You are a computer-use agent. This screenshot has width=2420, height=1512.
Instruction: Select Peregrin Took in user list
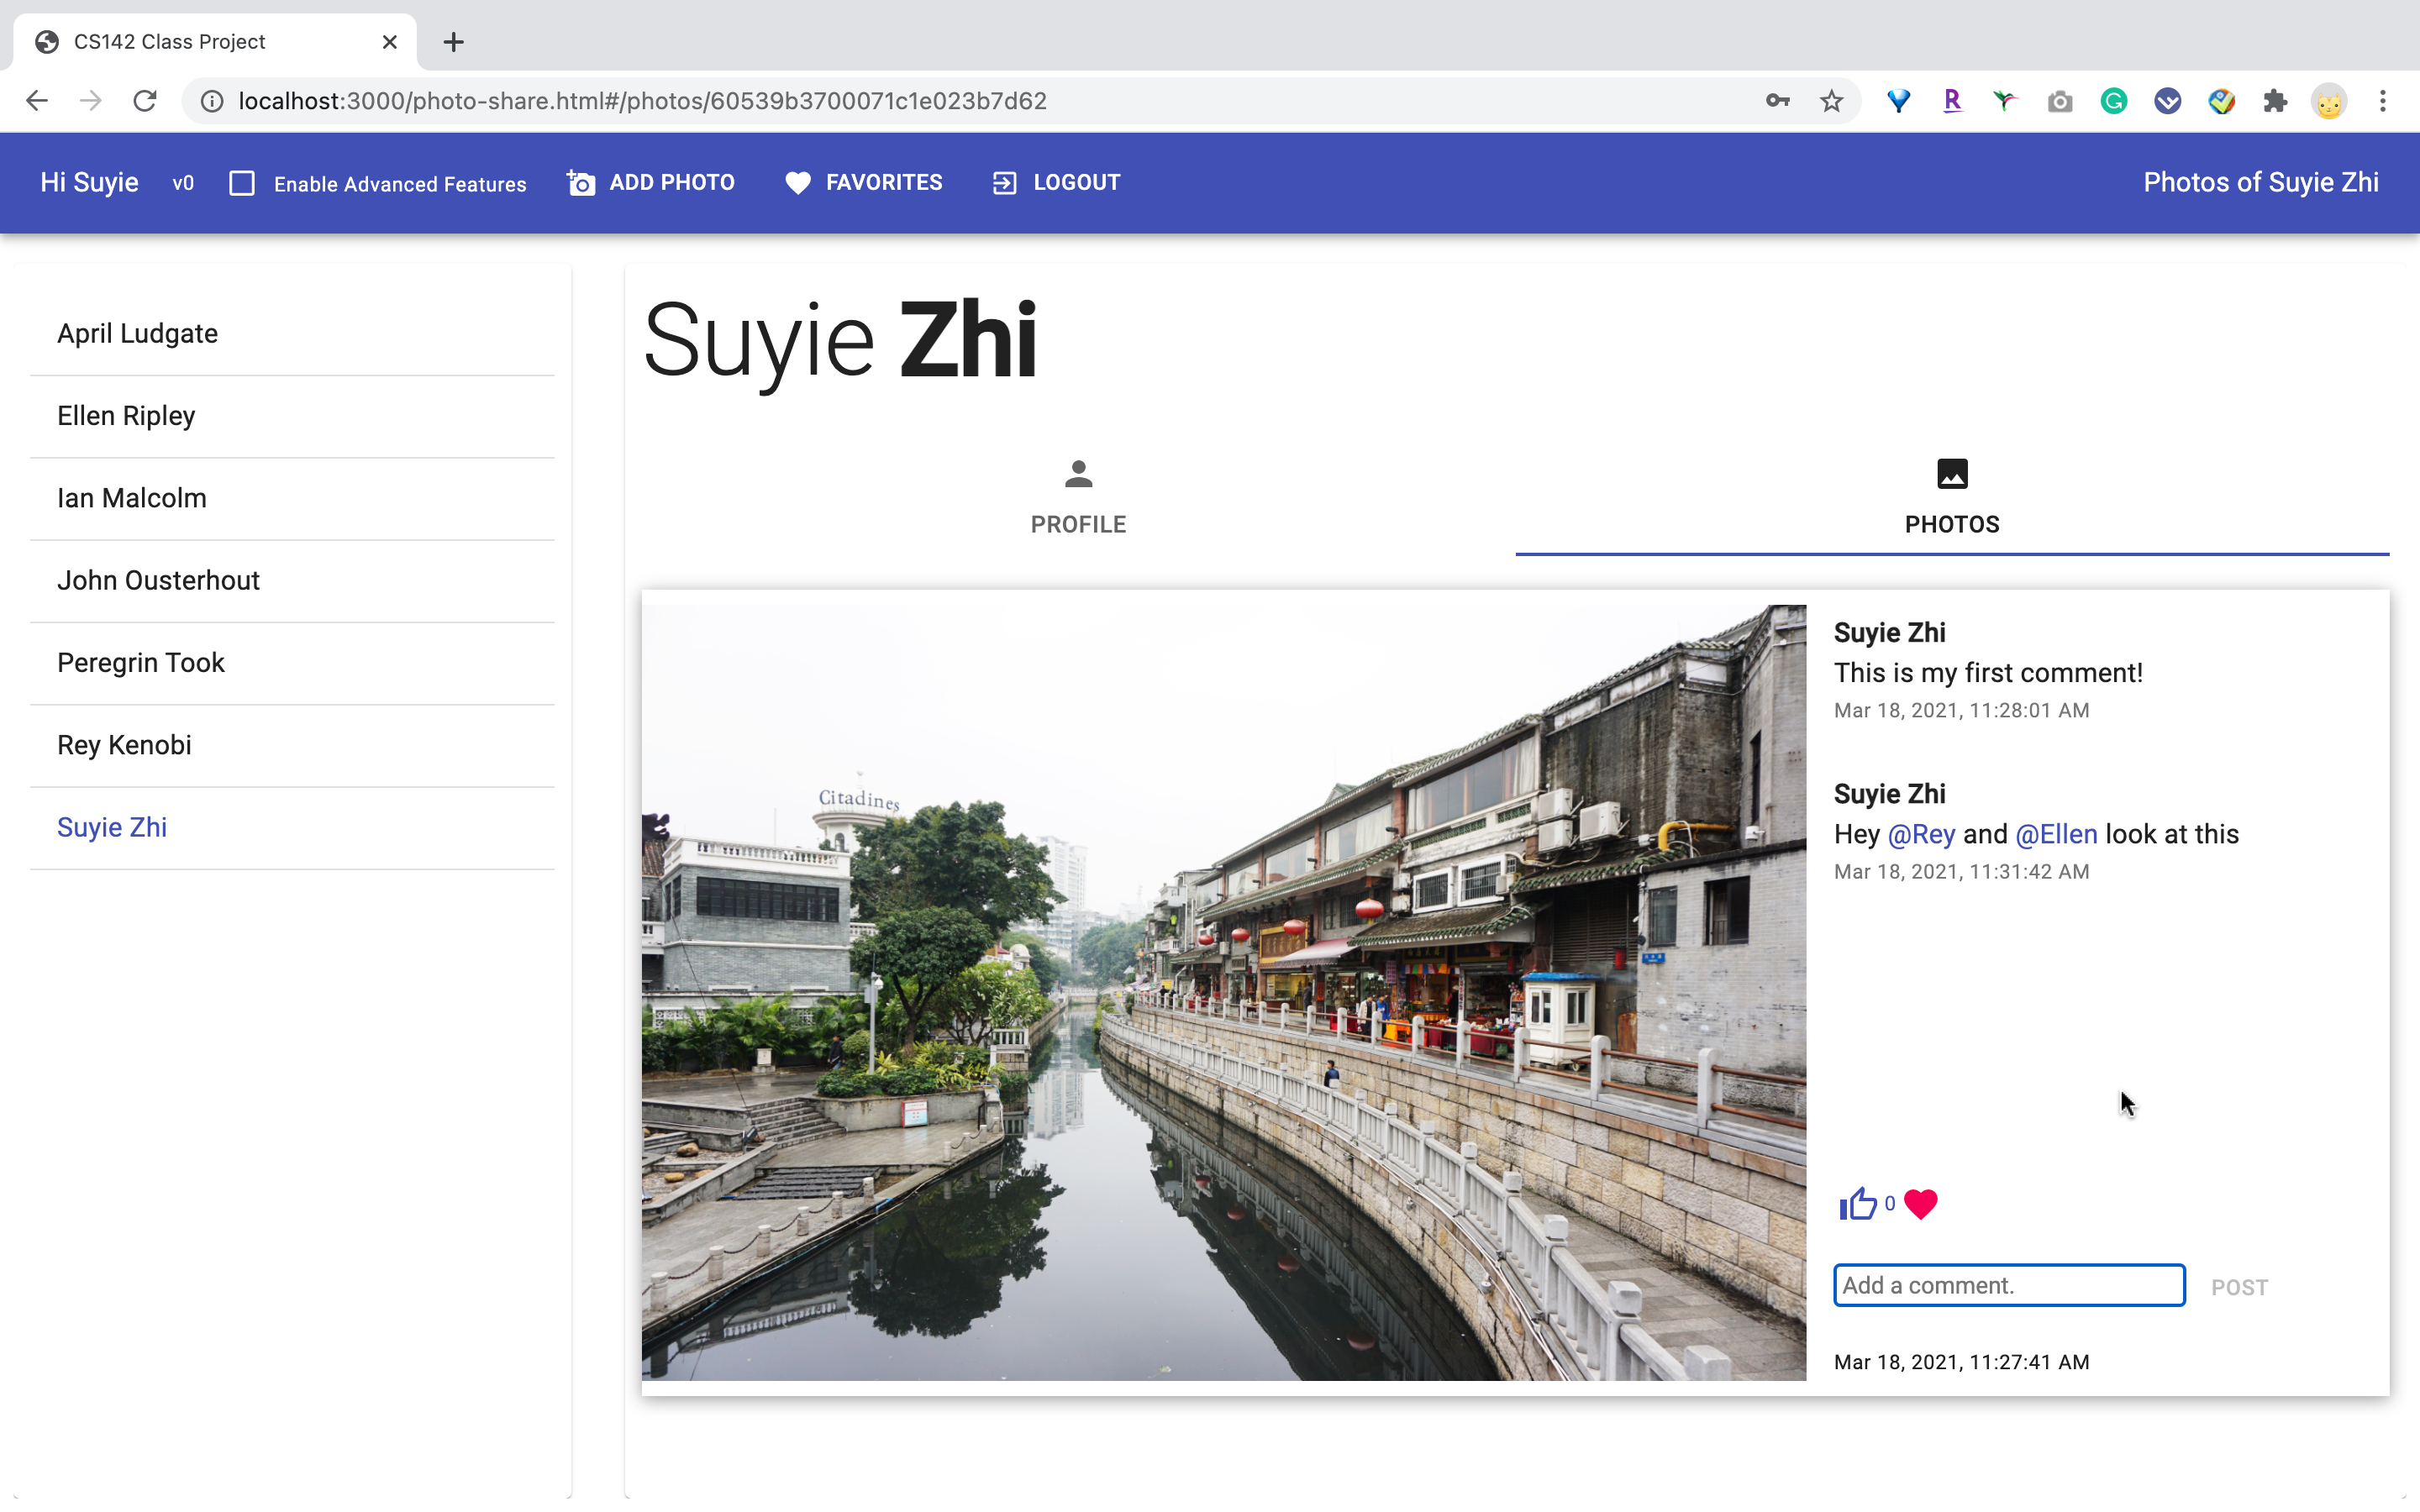(292, 663)
